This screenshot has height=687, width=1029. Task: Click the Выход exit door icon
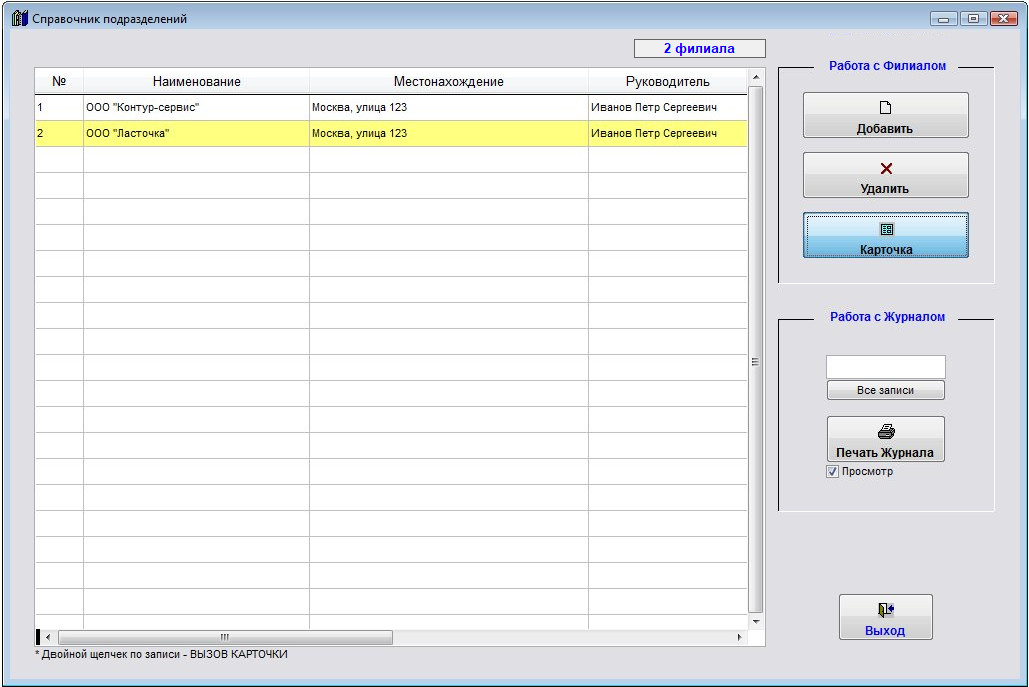(x=885, y=610)
